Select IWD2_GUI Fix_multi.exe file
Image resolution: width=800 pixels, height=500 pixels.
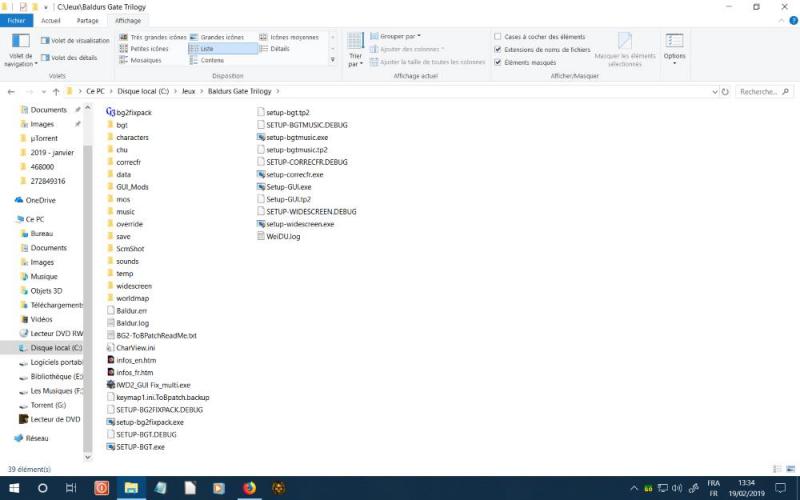148,385
